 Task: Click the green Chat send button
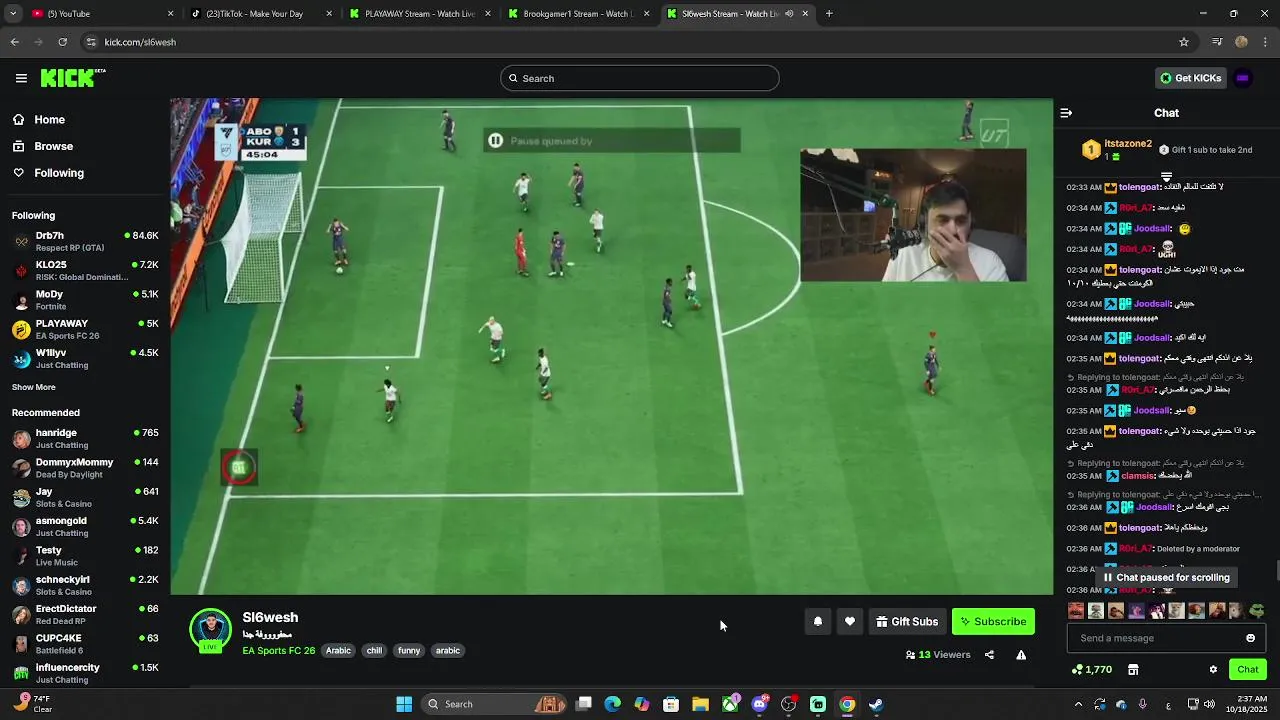1248,669
